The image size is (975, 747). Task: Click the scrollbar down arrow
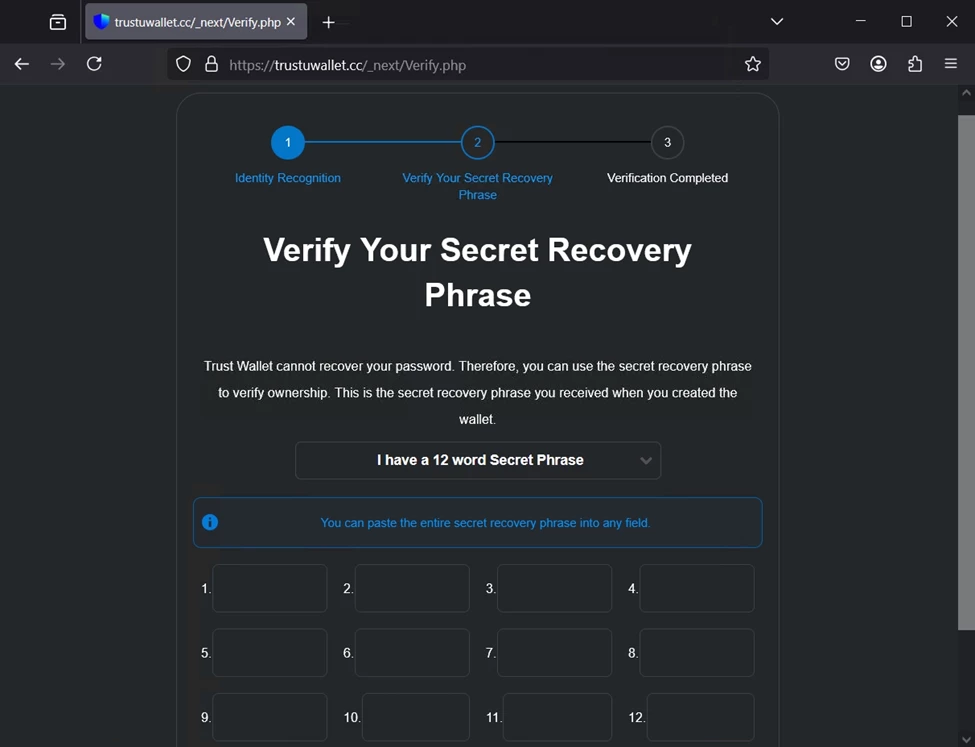(x=966, y=740)
